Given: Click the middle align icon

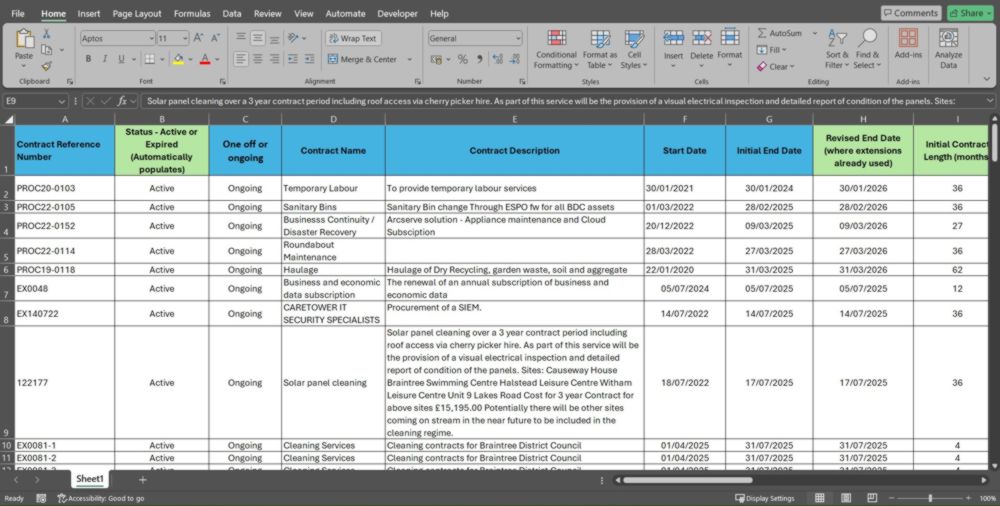Looking at the screenshot, I should click(258, 38).
